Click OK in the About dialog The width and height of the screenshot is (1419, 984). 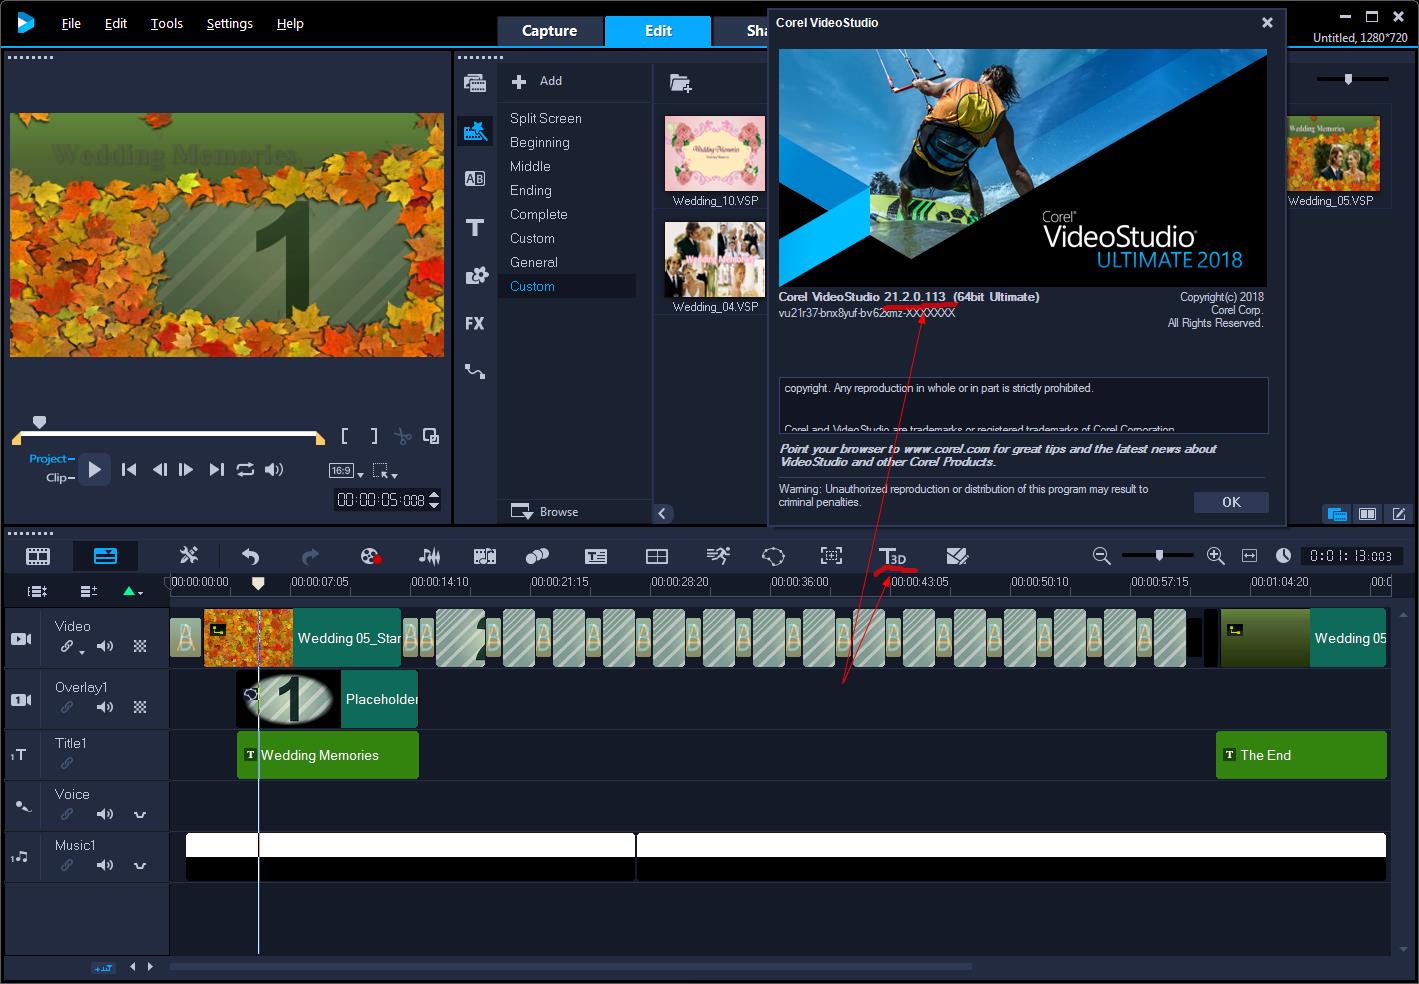(x=1231, y=502)
